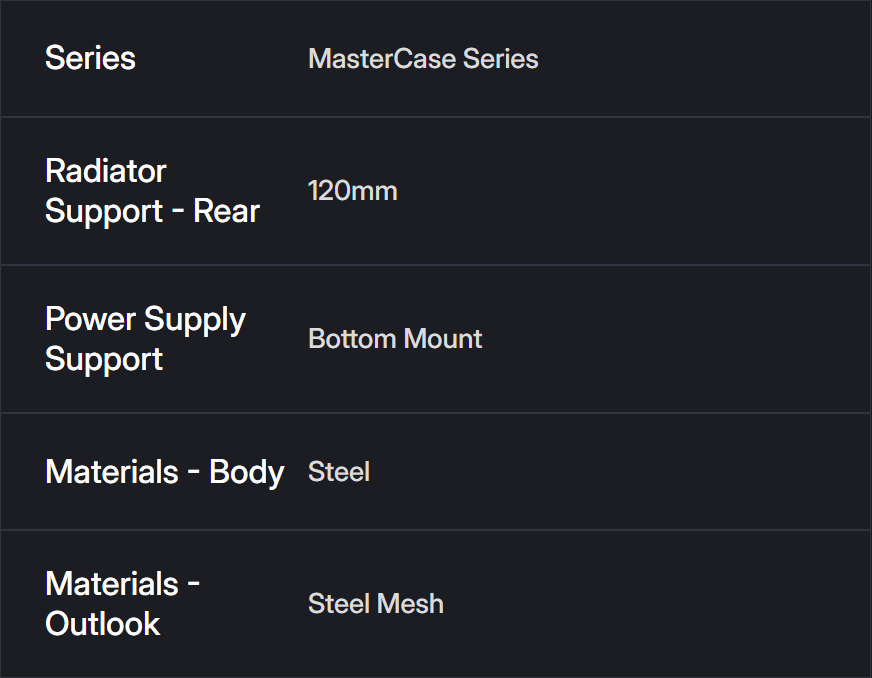Click the divider below the Radiator Support row
872x678 pixels.
pos(436,265)
